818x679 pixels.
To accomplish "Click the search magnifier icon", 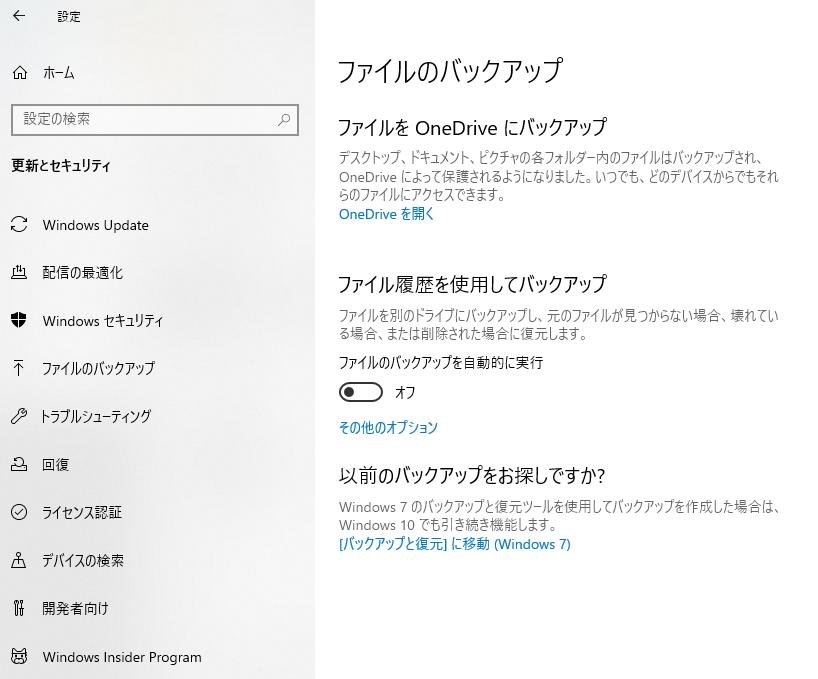I will 284,119.
